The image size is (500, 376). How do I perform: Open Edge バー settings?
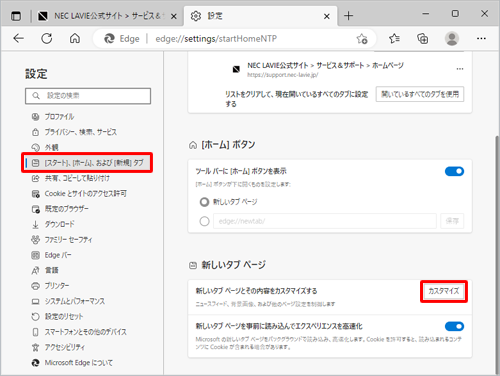(x=51, y=255)
